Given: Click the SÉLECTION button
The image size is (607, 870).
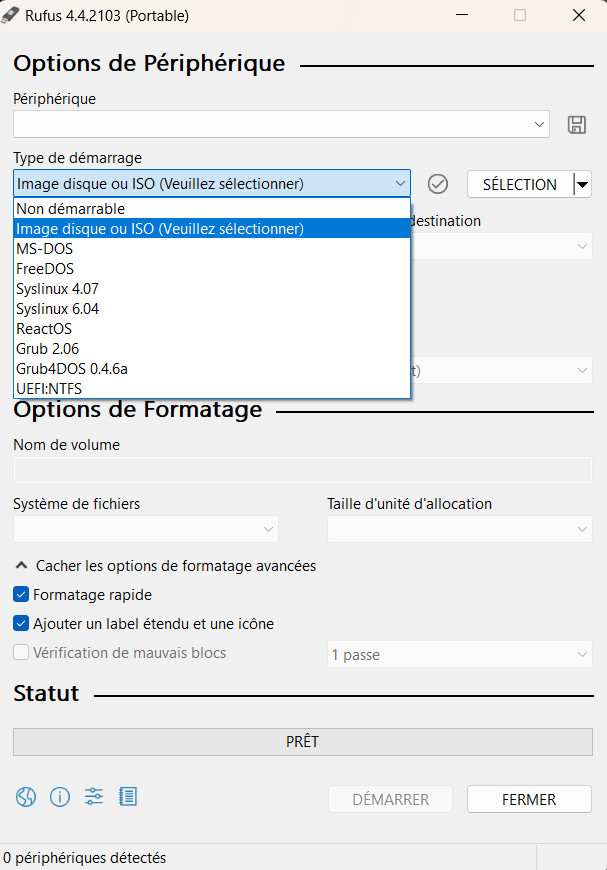Looking at the screenshot, I should tap(519, 184).
